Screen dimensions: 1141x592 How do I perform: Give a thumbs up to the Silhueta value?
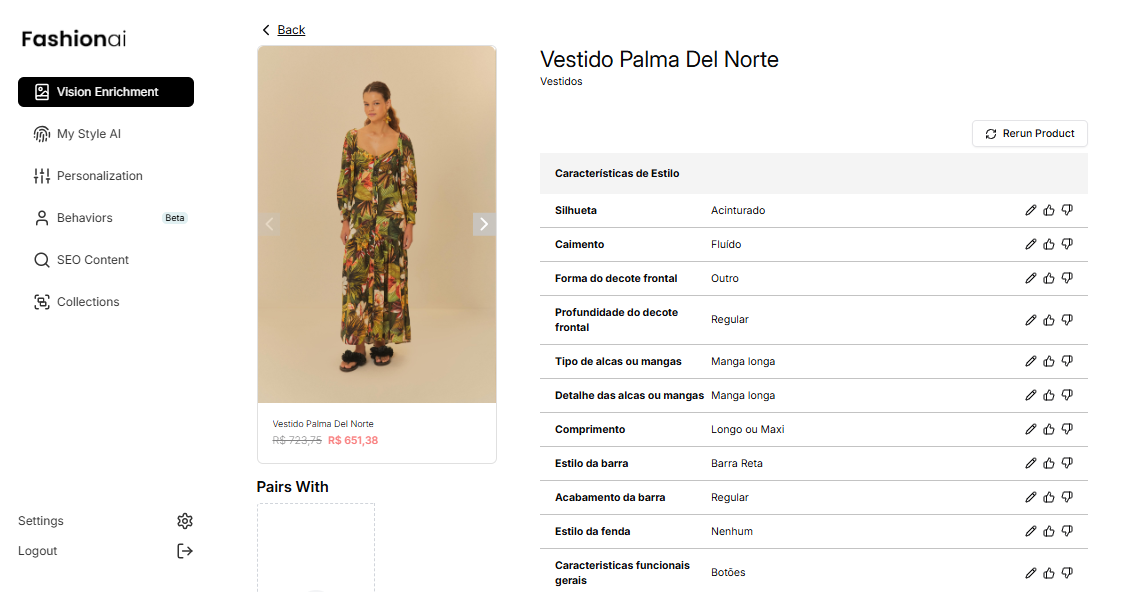(x=1048, y=210)
